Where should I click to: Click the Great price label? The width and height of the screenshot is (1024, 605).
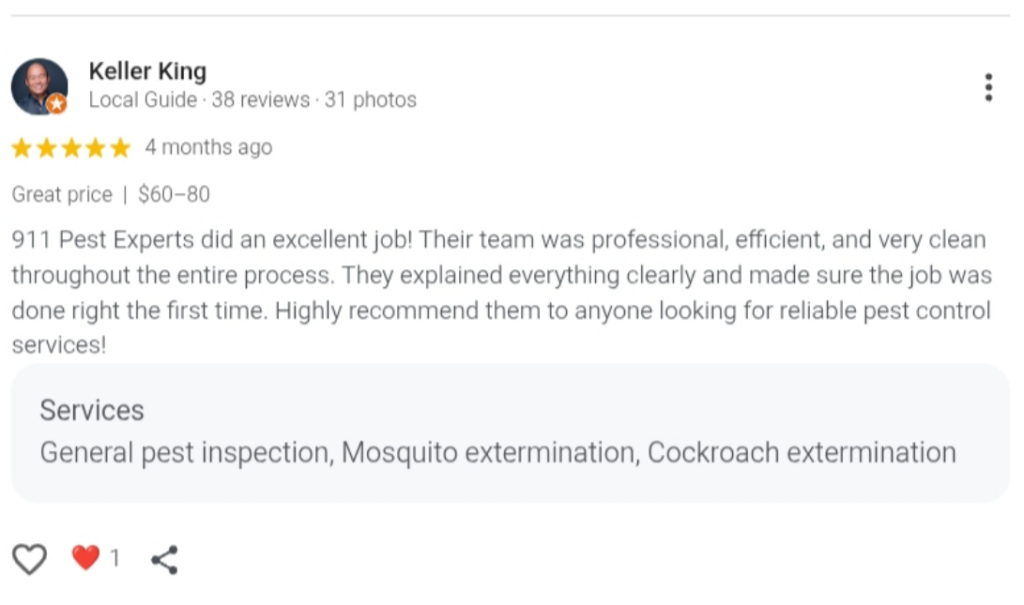pos(61,194)
